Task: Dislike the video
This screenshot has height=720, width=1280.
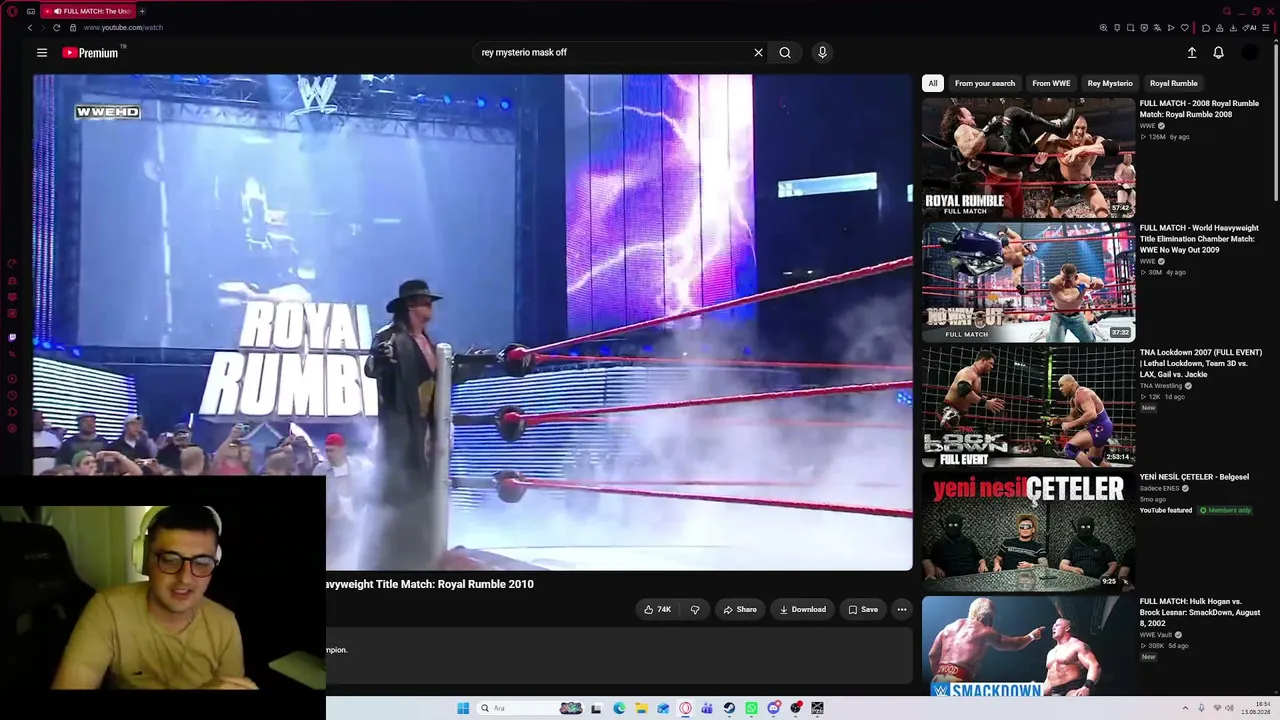Action: click(695, 609)
